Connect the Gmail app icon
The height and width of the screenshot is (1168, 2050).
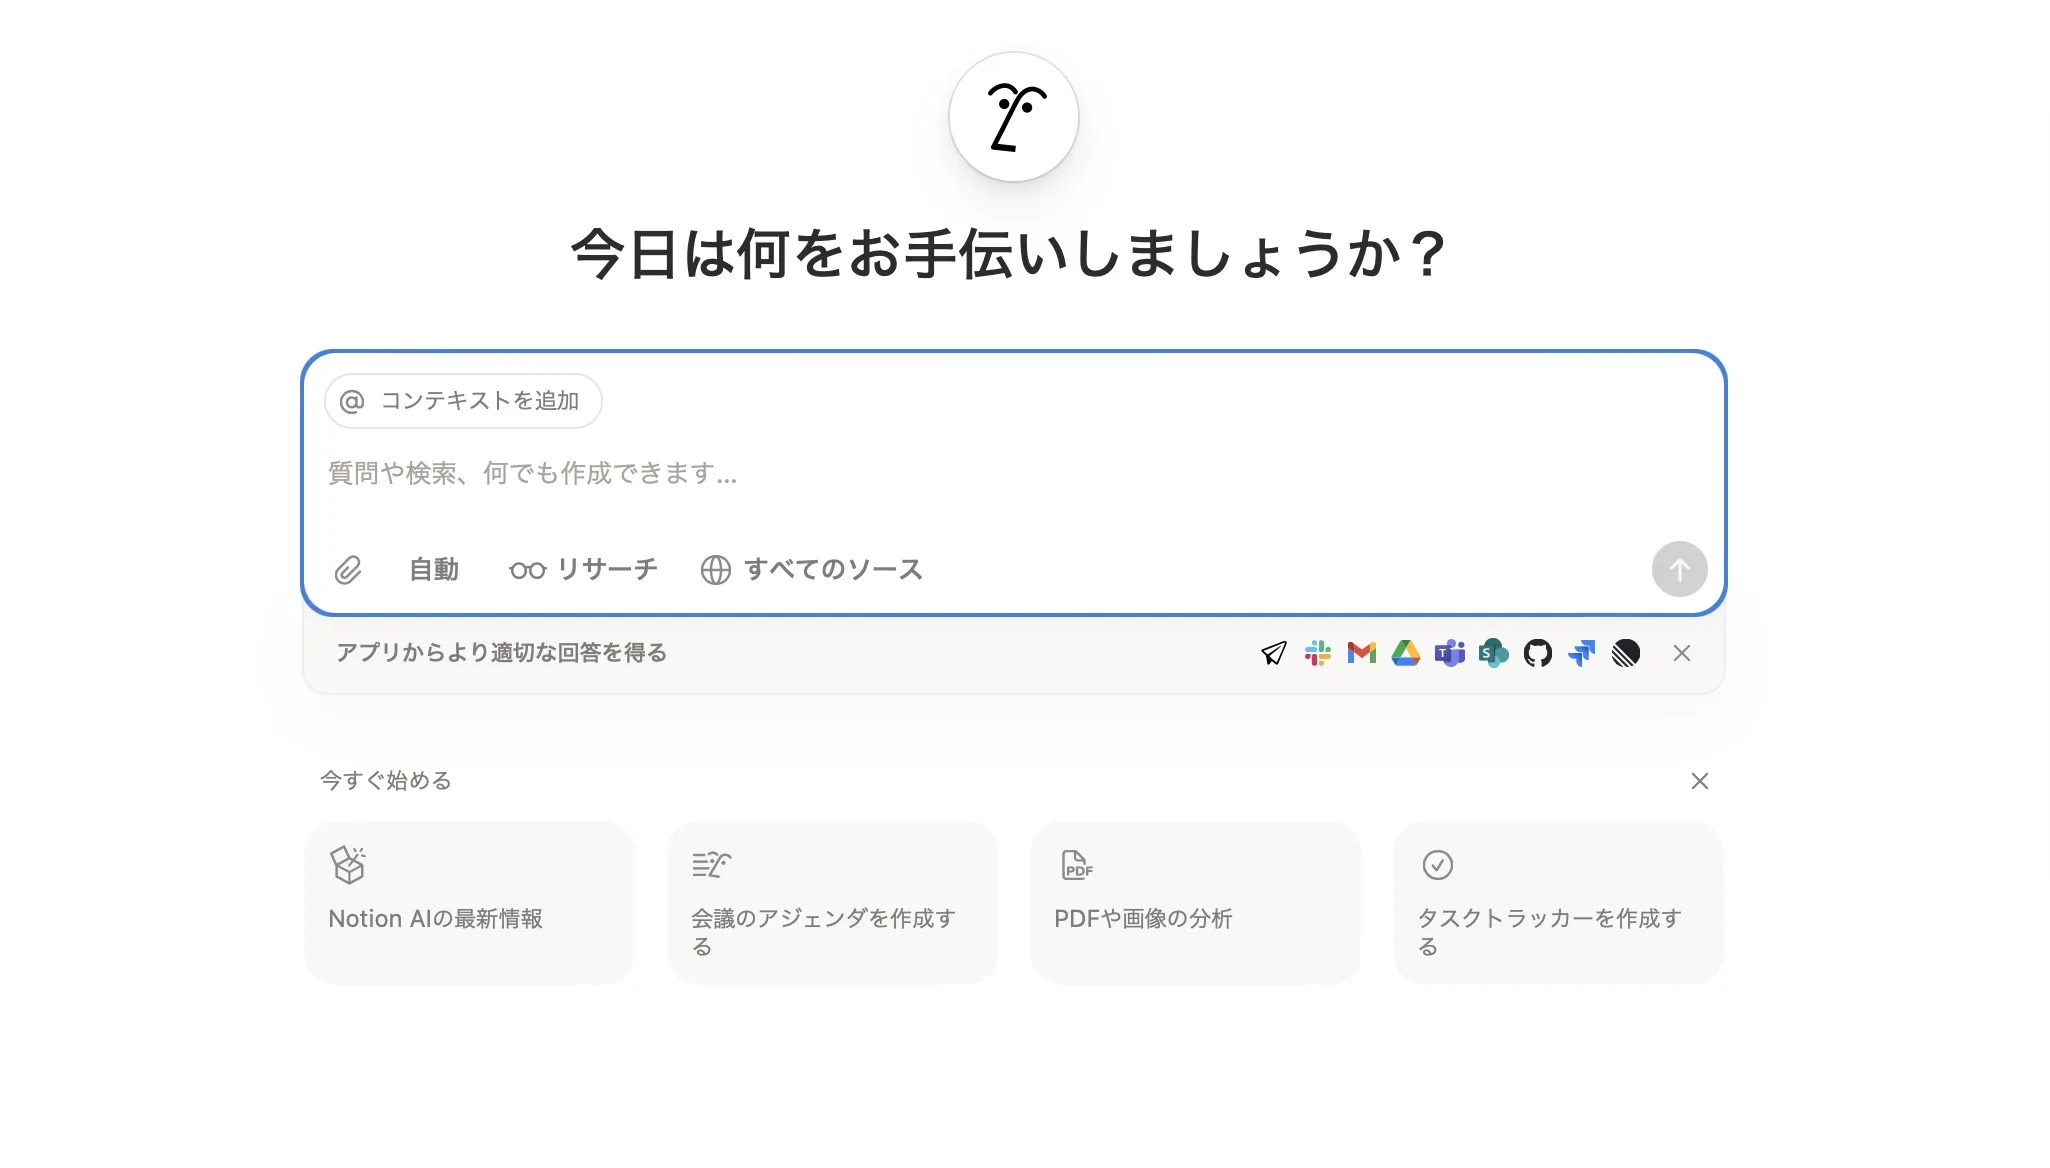[x=1362, y=653]
